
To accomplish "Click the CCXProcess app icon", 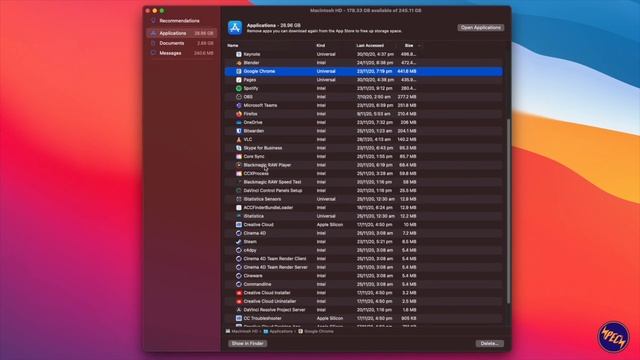I will click(x=239, y=173).
